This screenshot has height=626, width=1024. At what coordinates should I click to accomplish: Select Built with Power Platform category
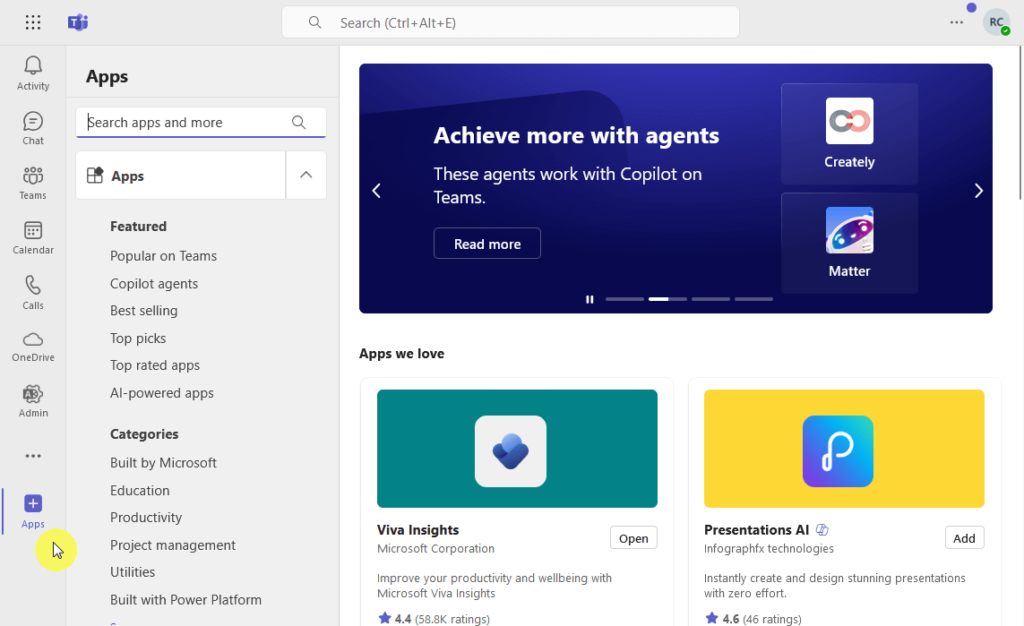tap(185, 599)
